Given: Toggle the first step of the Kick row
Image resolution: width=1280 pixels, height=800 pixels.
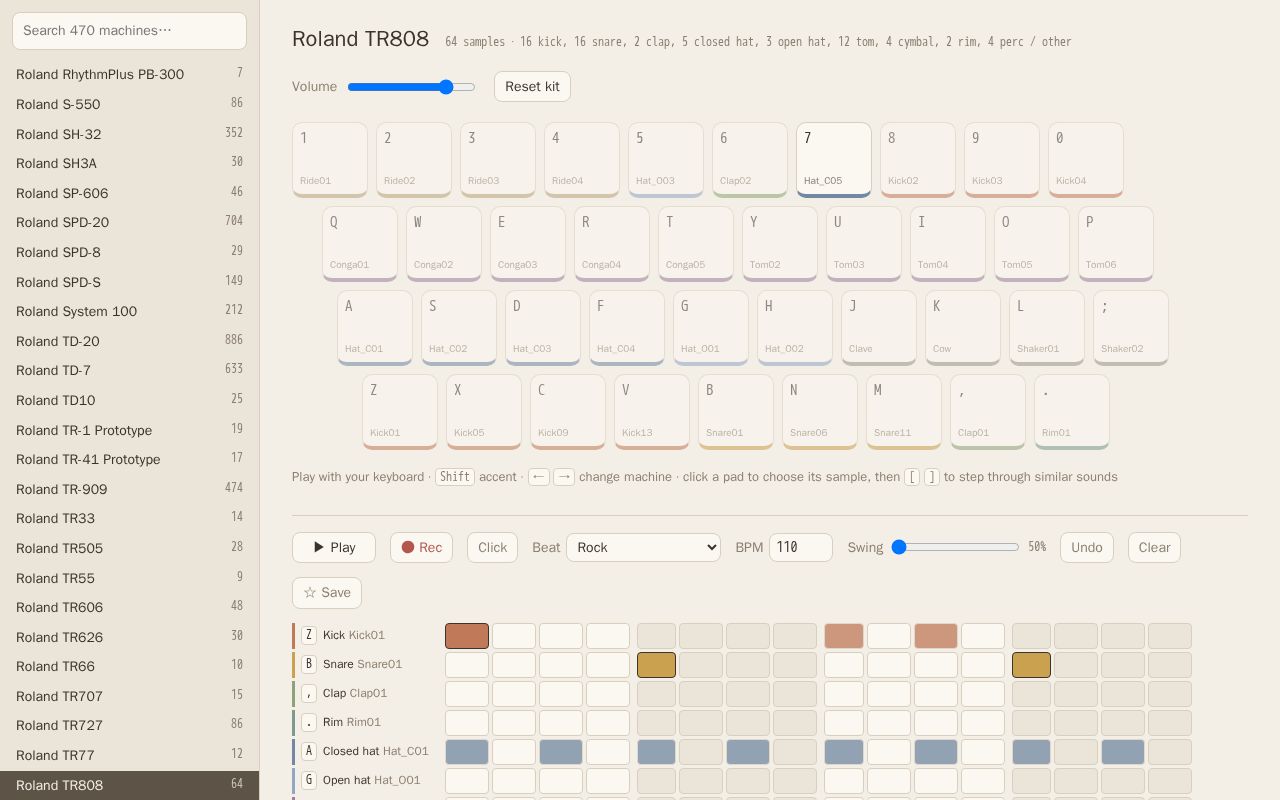Looking at the screenshot, I should (x=467, y=636).
